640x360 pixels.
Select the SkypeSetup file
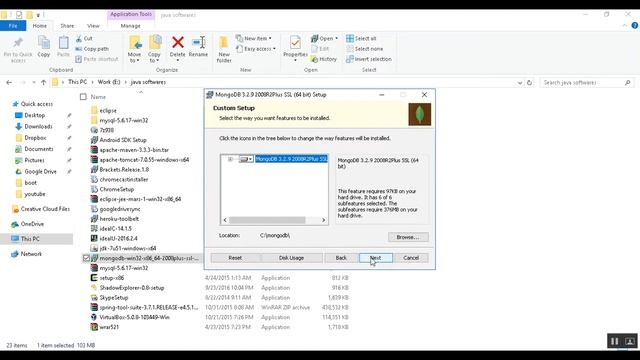113,298
